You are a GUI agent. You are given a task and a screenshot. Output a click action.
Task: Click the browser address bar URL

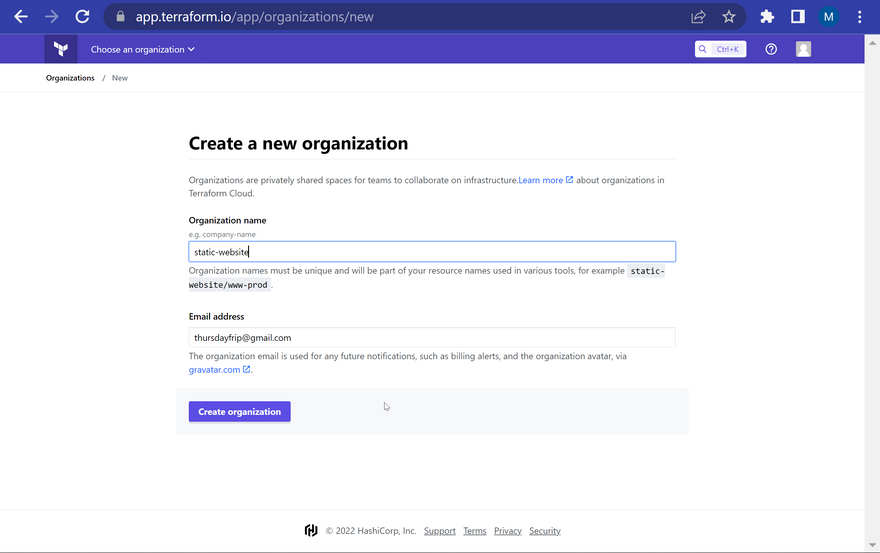(254, 17)
